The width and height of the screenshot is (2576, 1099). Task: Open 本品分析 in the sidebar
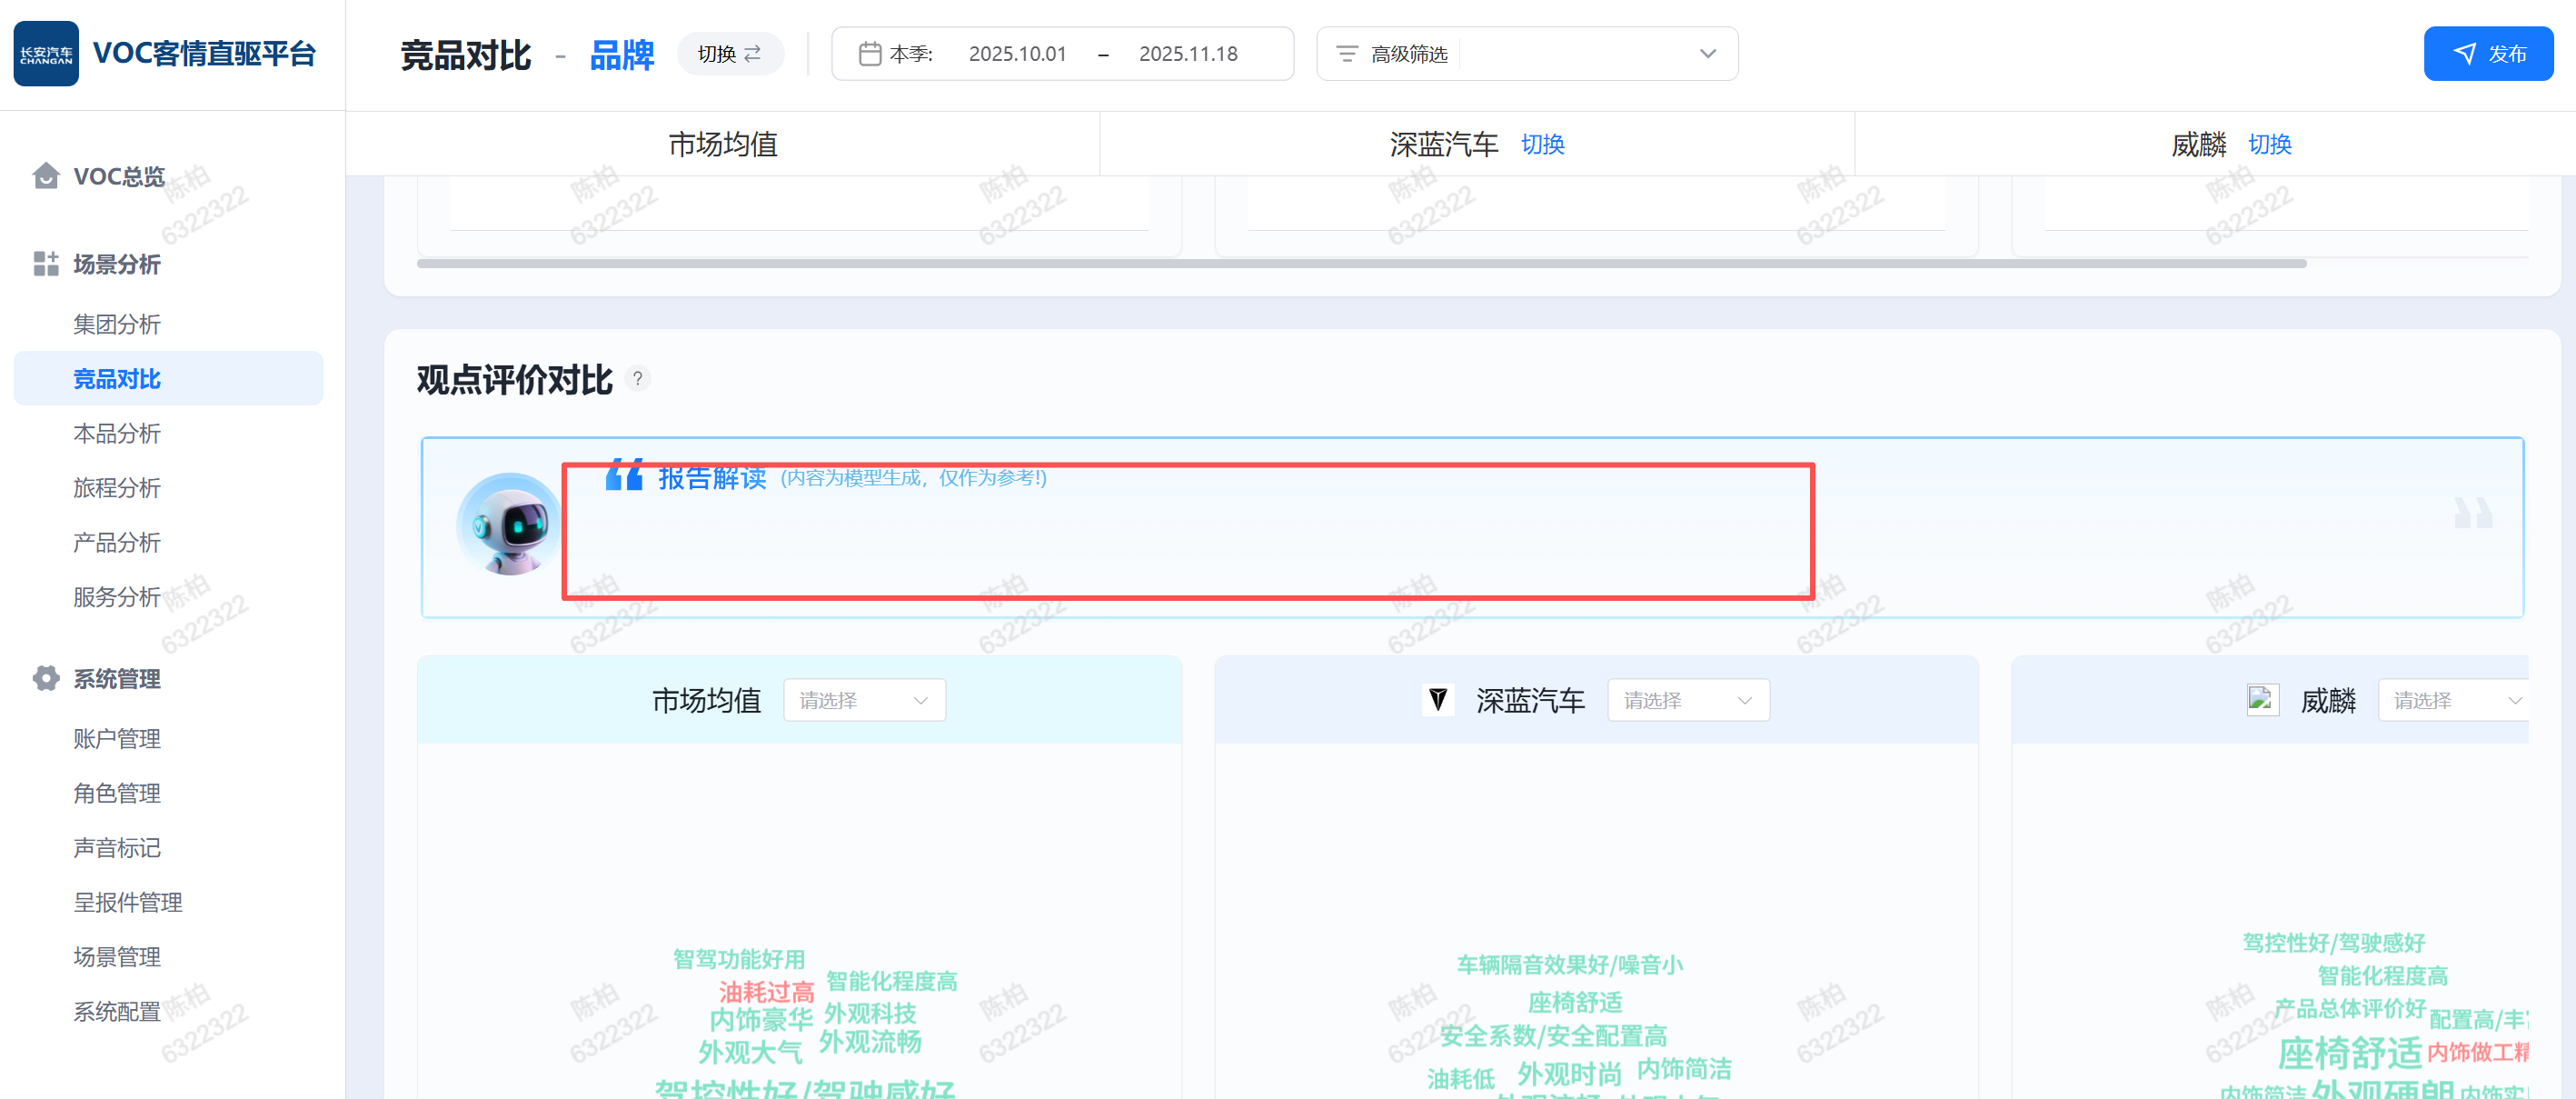click(117, 433)
